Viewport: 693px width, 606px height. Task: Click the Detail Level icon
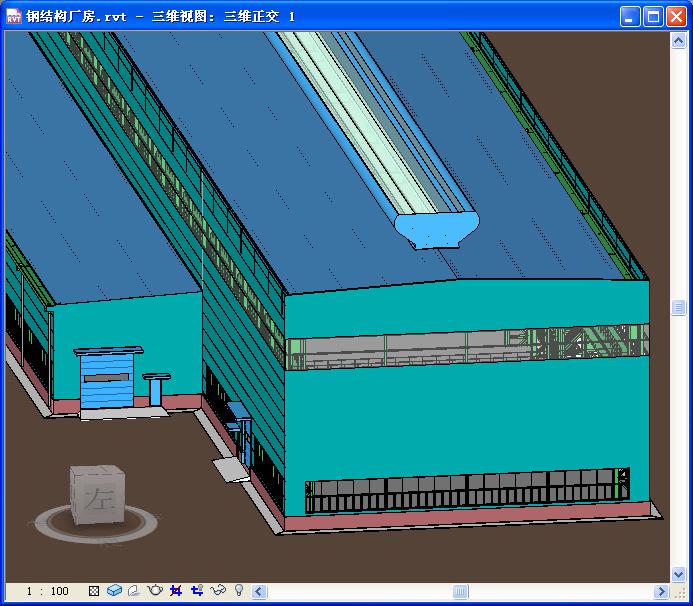point(94,591)
